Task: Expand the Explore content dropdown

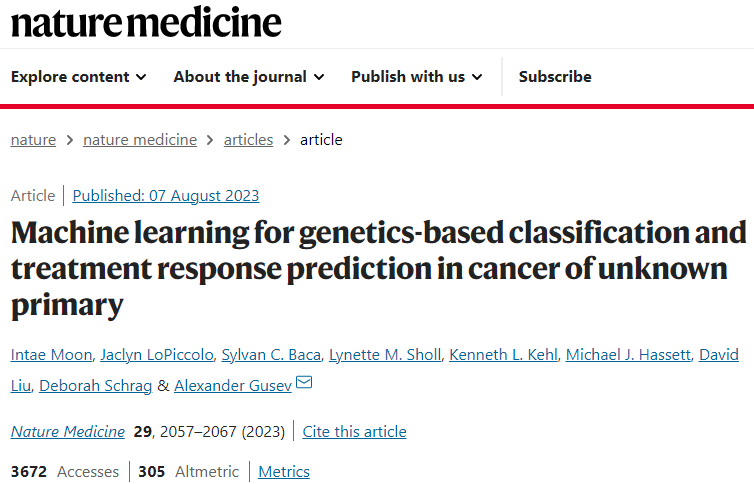Action: [x=78, y=77]
